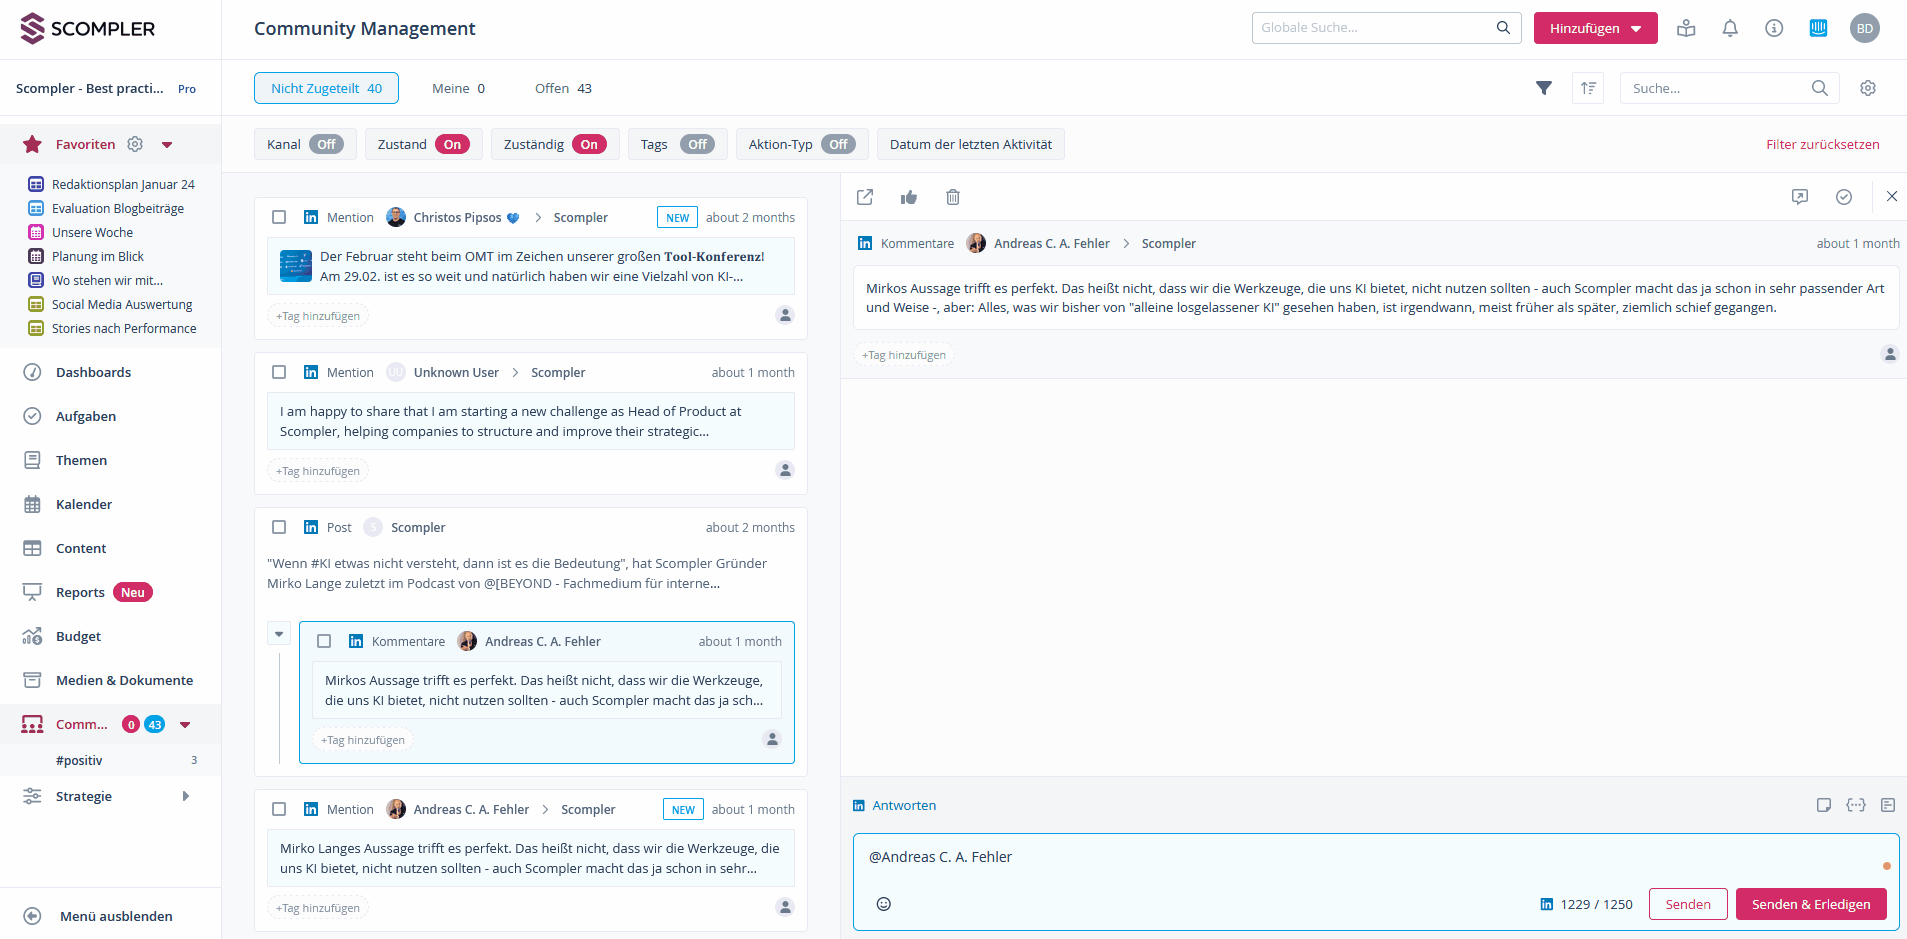Open the Meine tab
The height and width of the screenshot is (939, 1907).
(x=457, y=88)
